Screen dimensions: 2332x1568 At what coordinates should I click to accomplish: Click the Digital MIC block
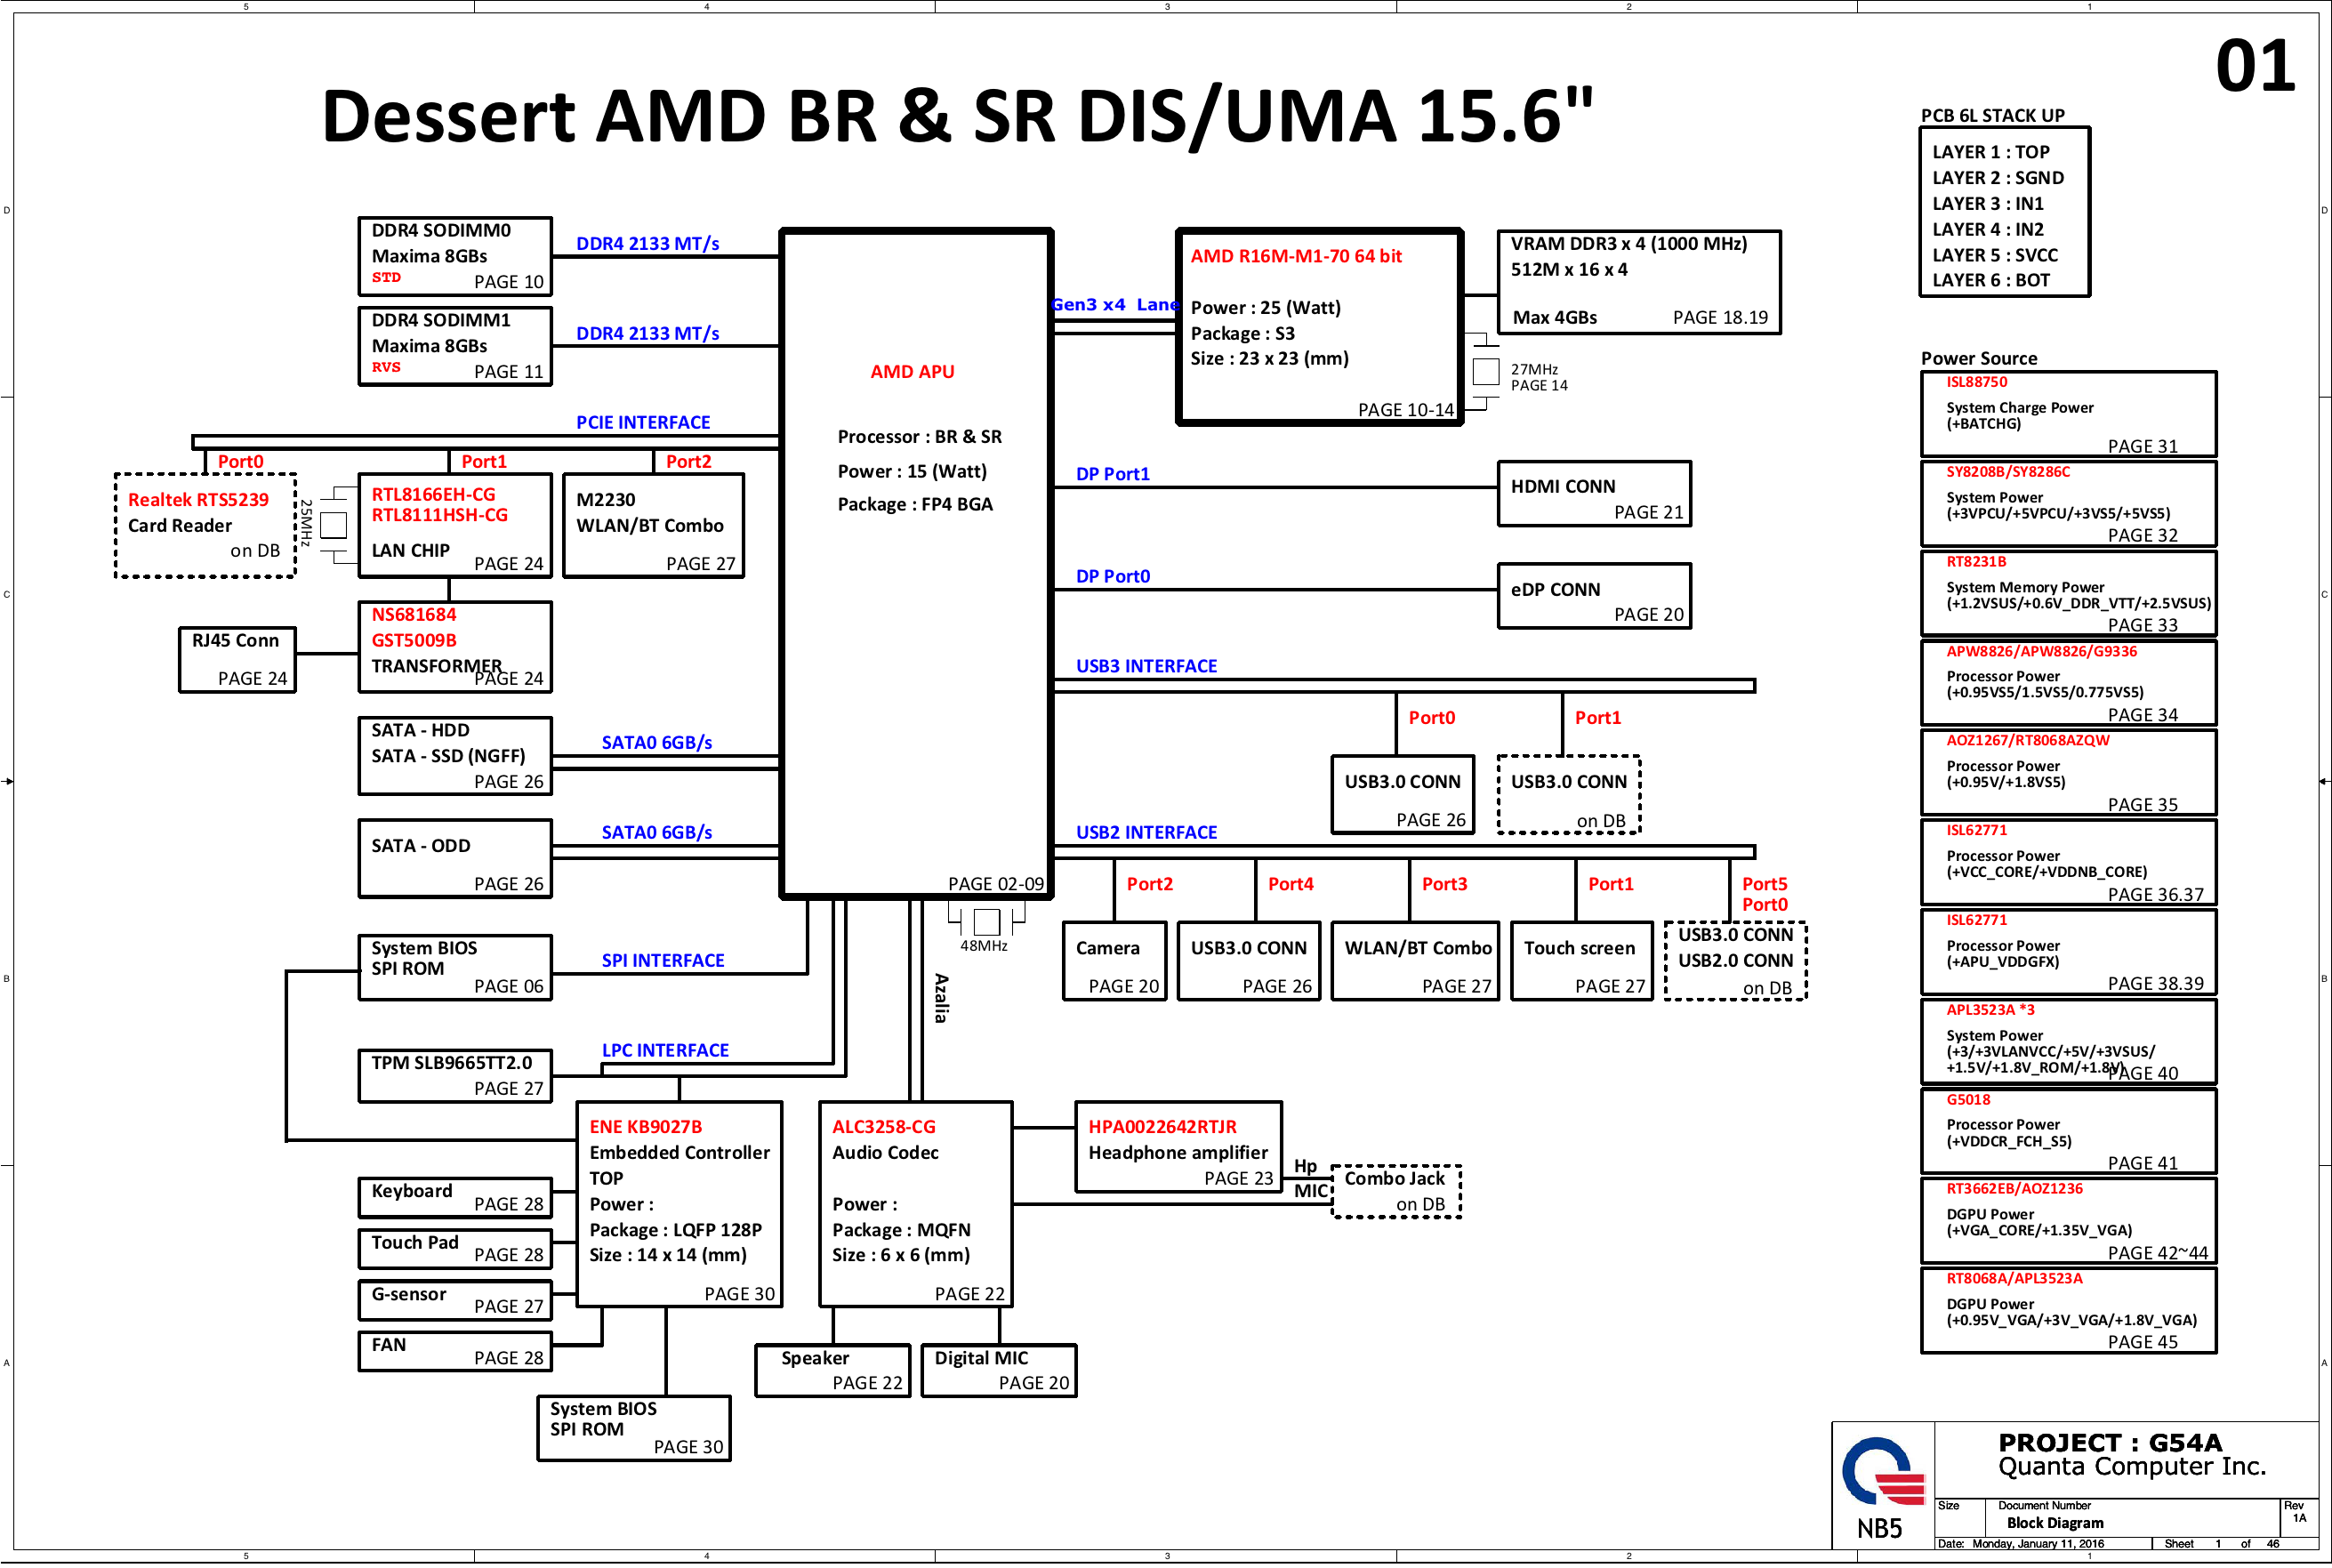click(999, 1371)
